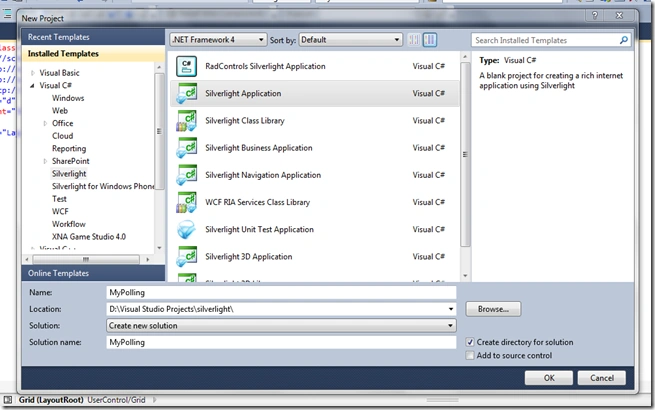Open the Sort by Default dropdown
This screenshot has width=655, height=410.
tap(350, 40)
